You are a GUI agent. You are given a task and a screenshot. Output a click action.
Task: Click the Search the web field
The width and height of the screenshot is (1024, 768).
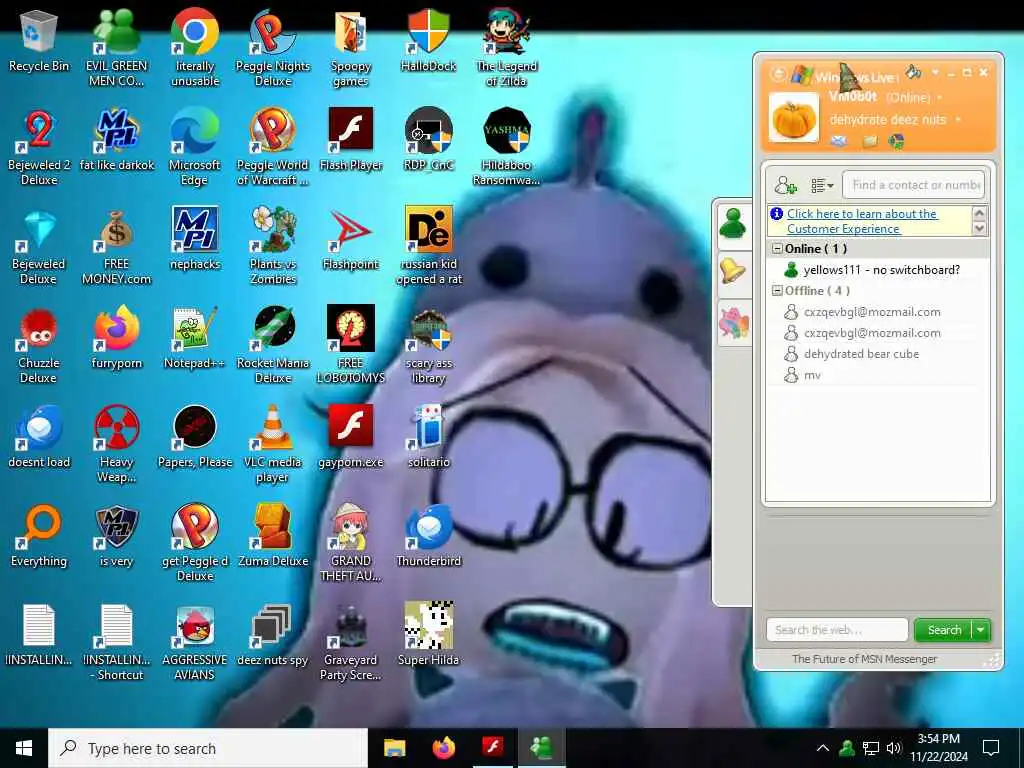pos(837,630)
